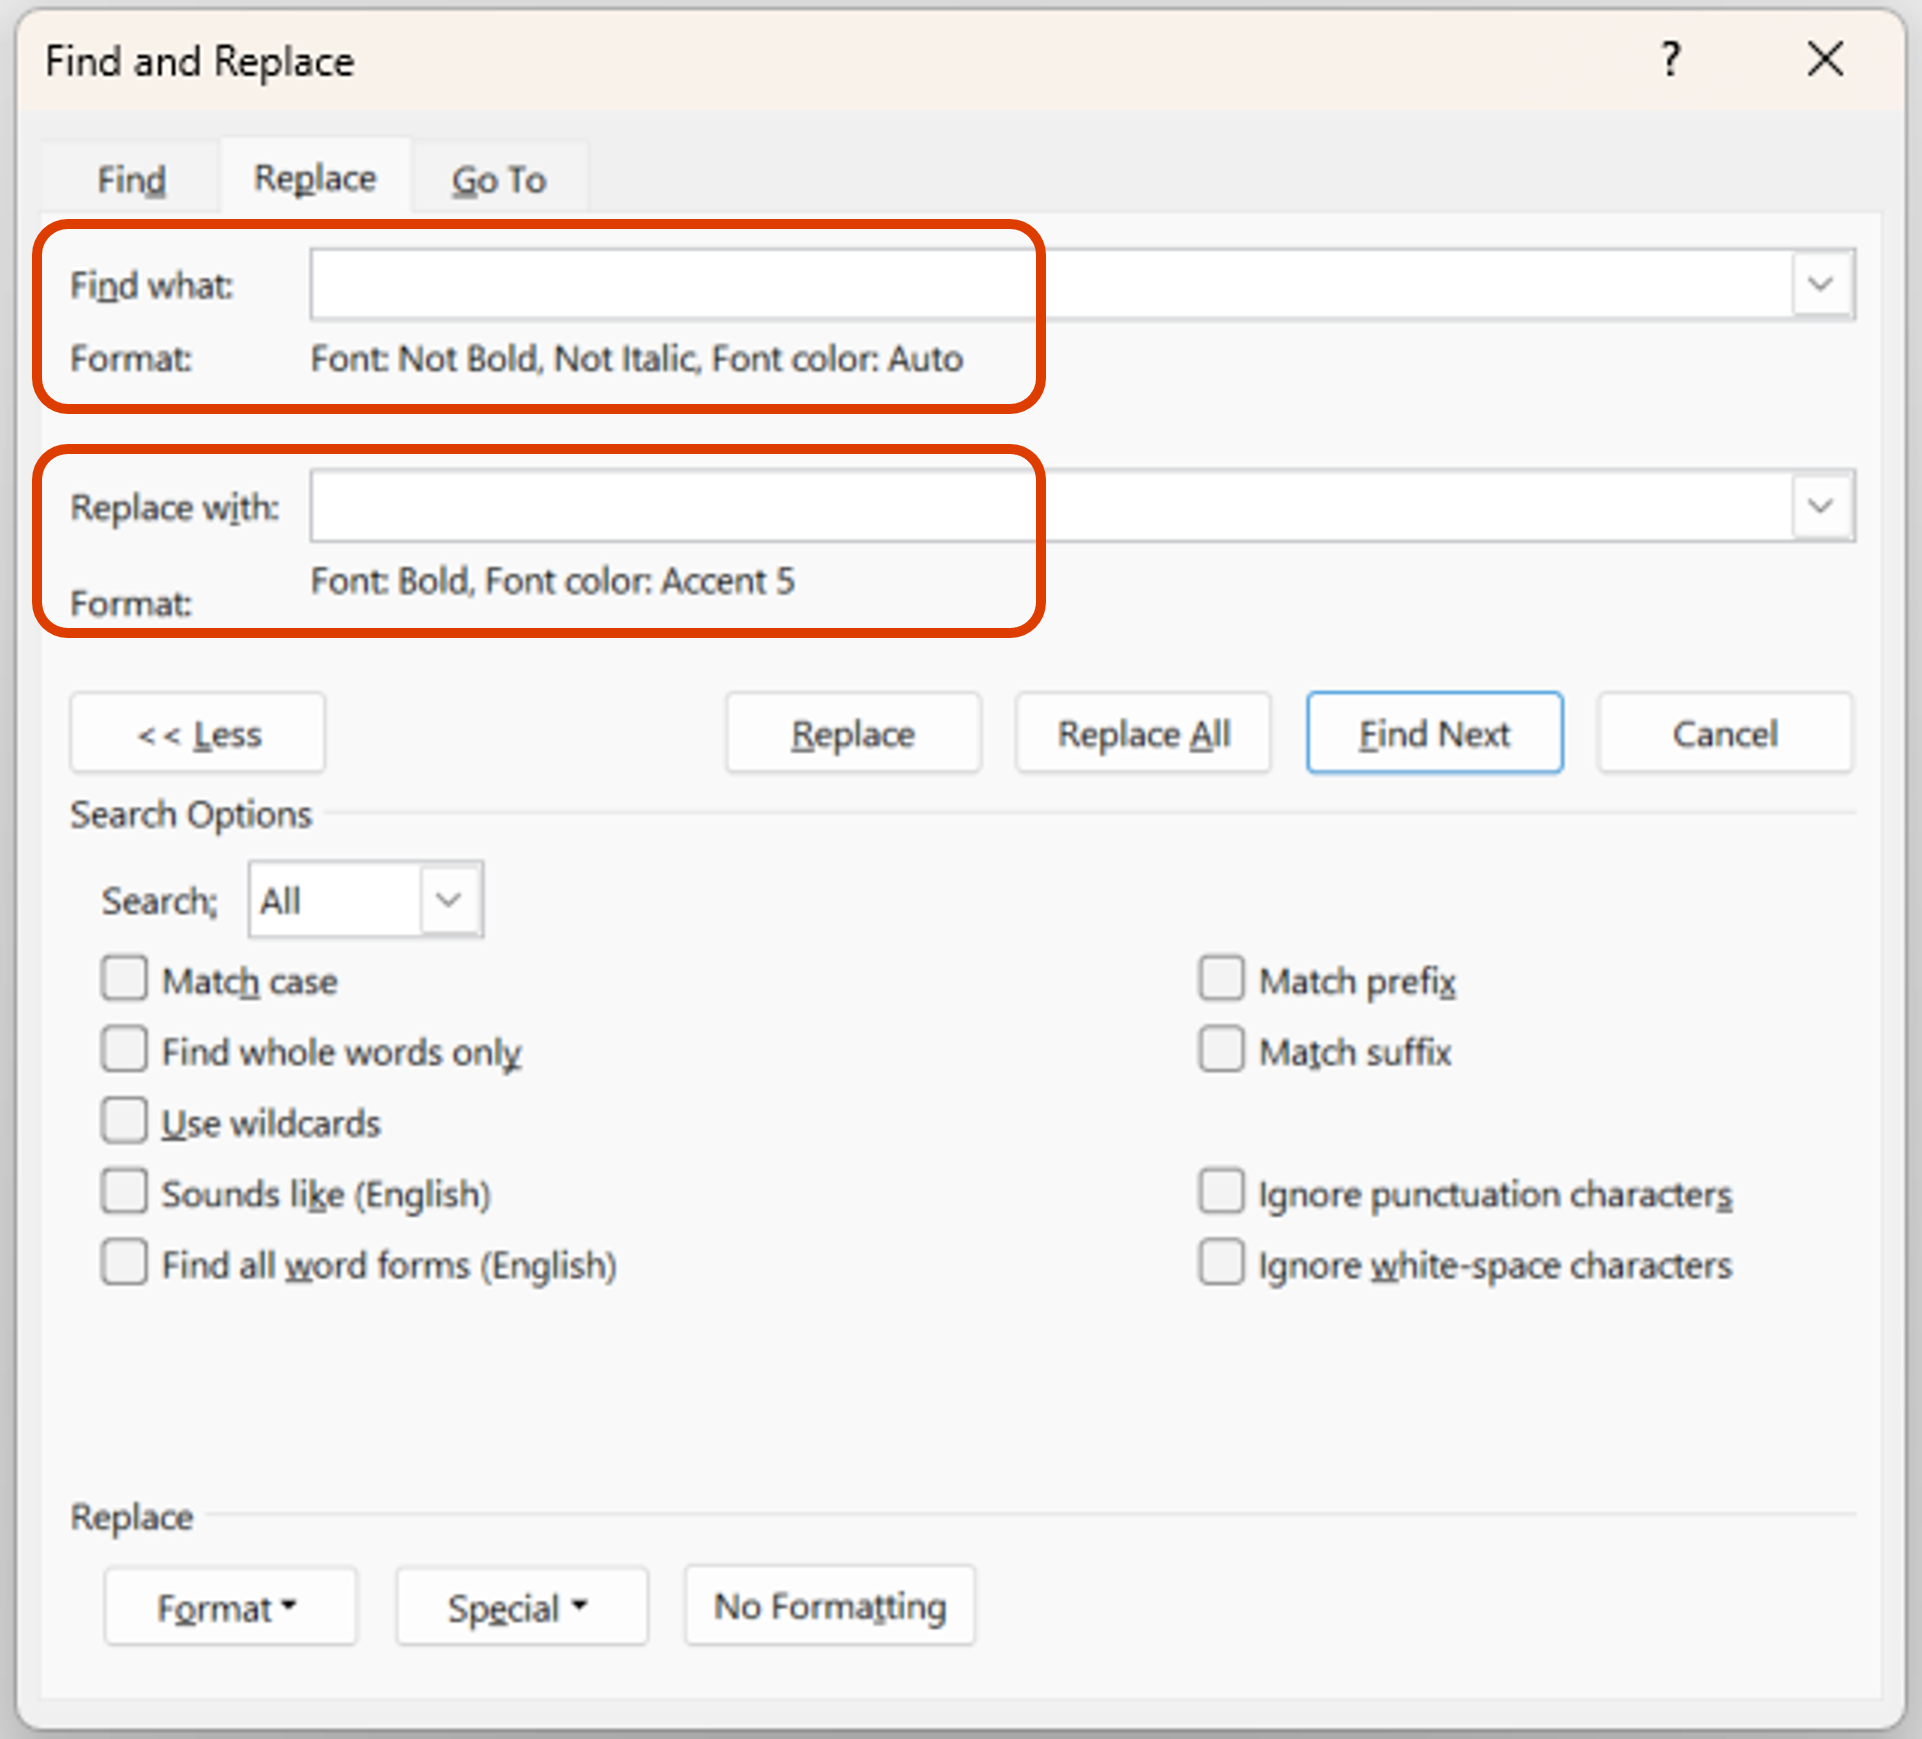
Task: Switch to the Find tab
Action: [x=131, y=180]
